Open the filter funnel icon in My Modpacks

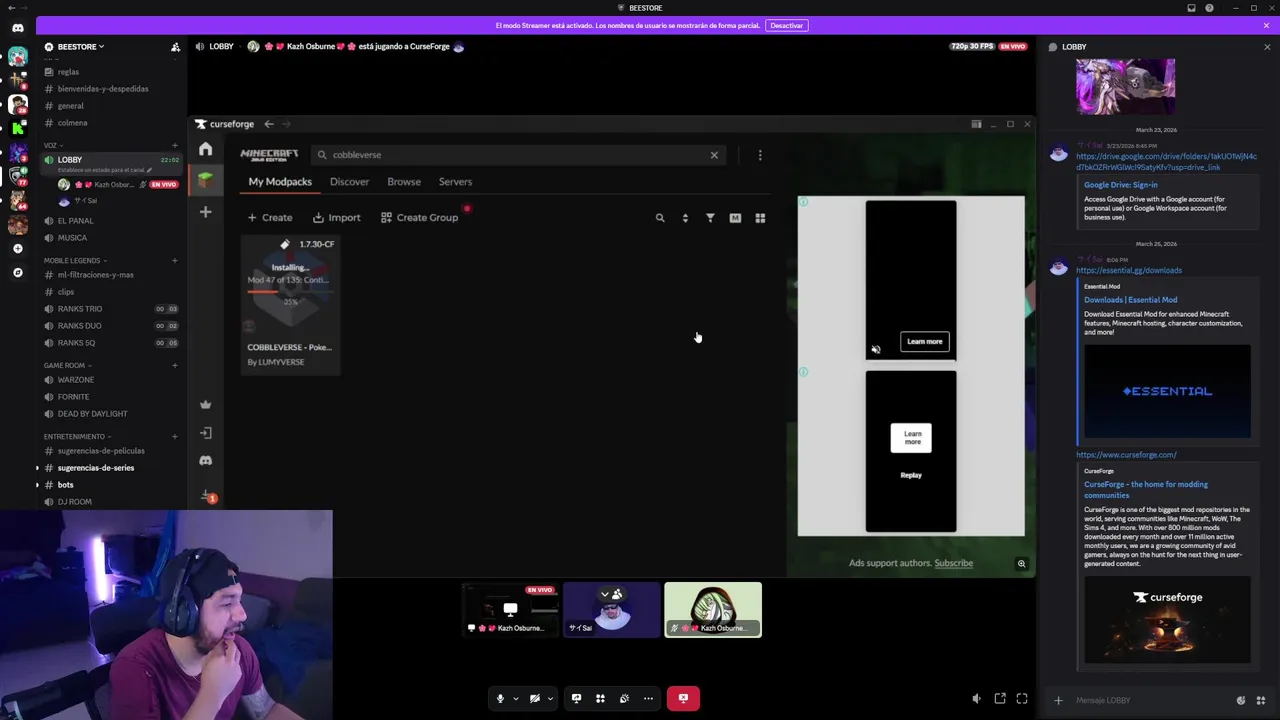click(x=710, y=218)
